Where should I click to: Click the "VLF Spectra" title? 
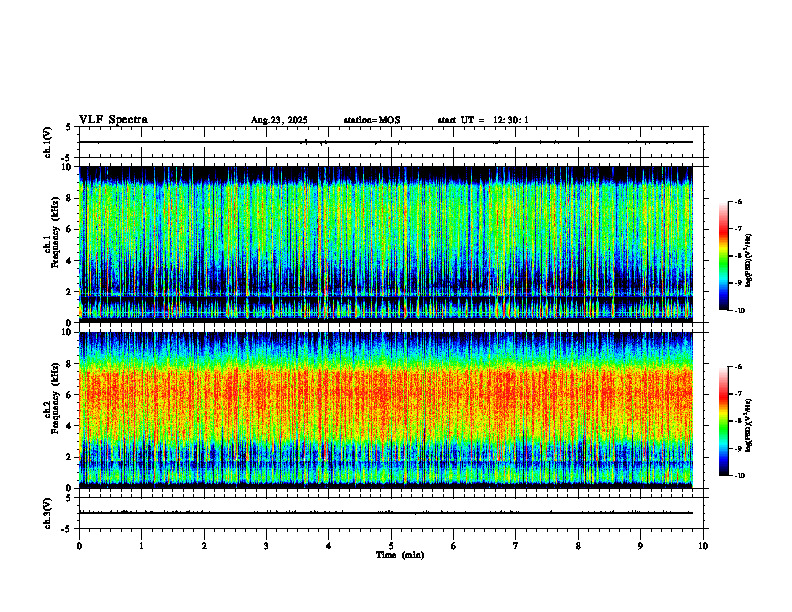(113, 120)
